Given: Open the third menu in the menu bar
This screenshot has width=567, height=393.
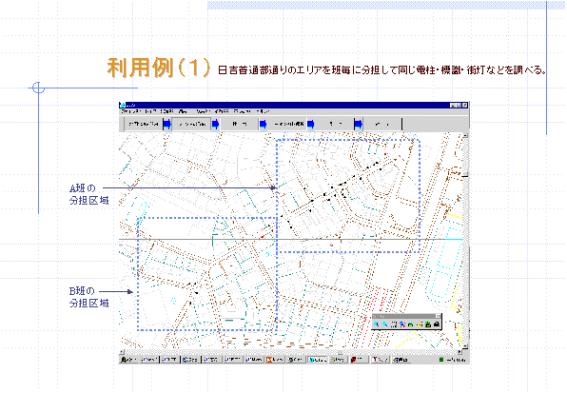Looking at the screenshot, I should tap(167, 112).
